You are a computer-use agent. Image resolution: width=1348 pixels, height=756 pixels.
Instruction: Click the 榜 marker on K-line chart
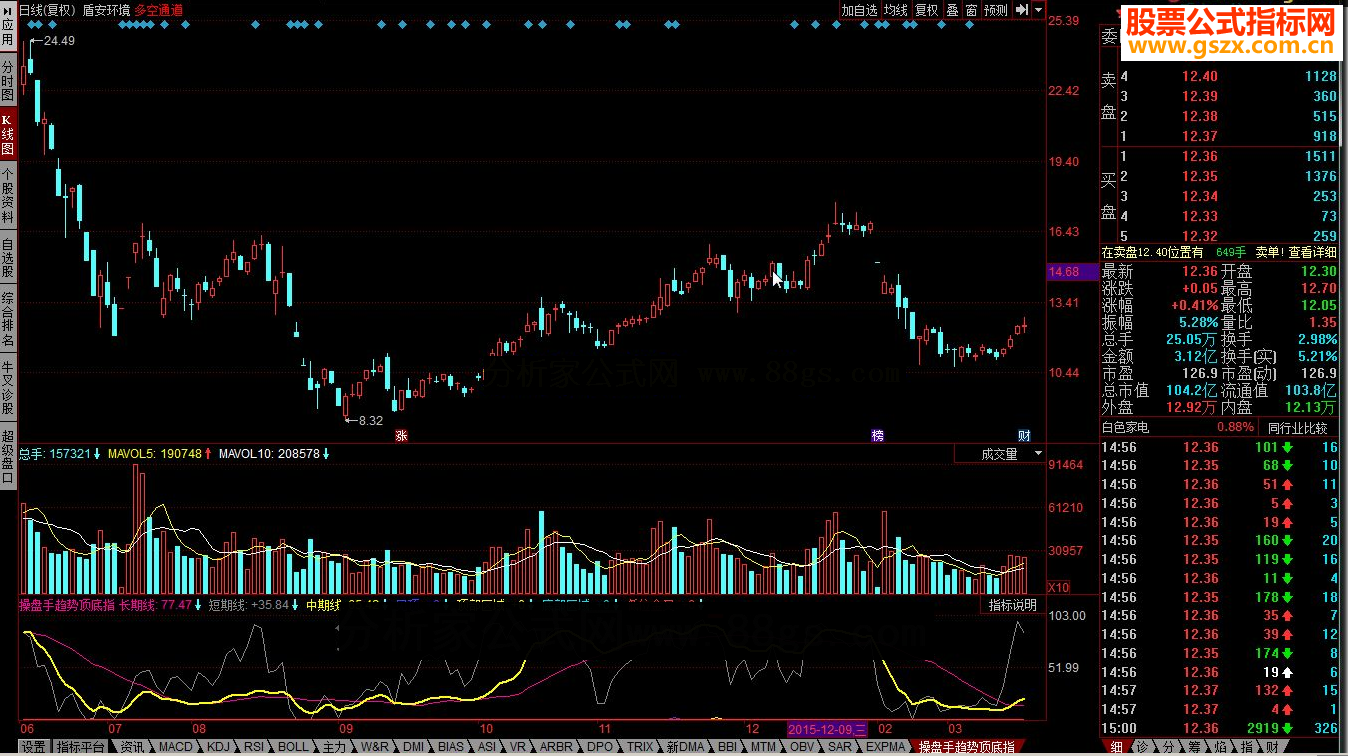pos(877,435)
